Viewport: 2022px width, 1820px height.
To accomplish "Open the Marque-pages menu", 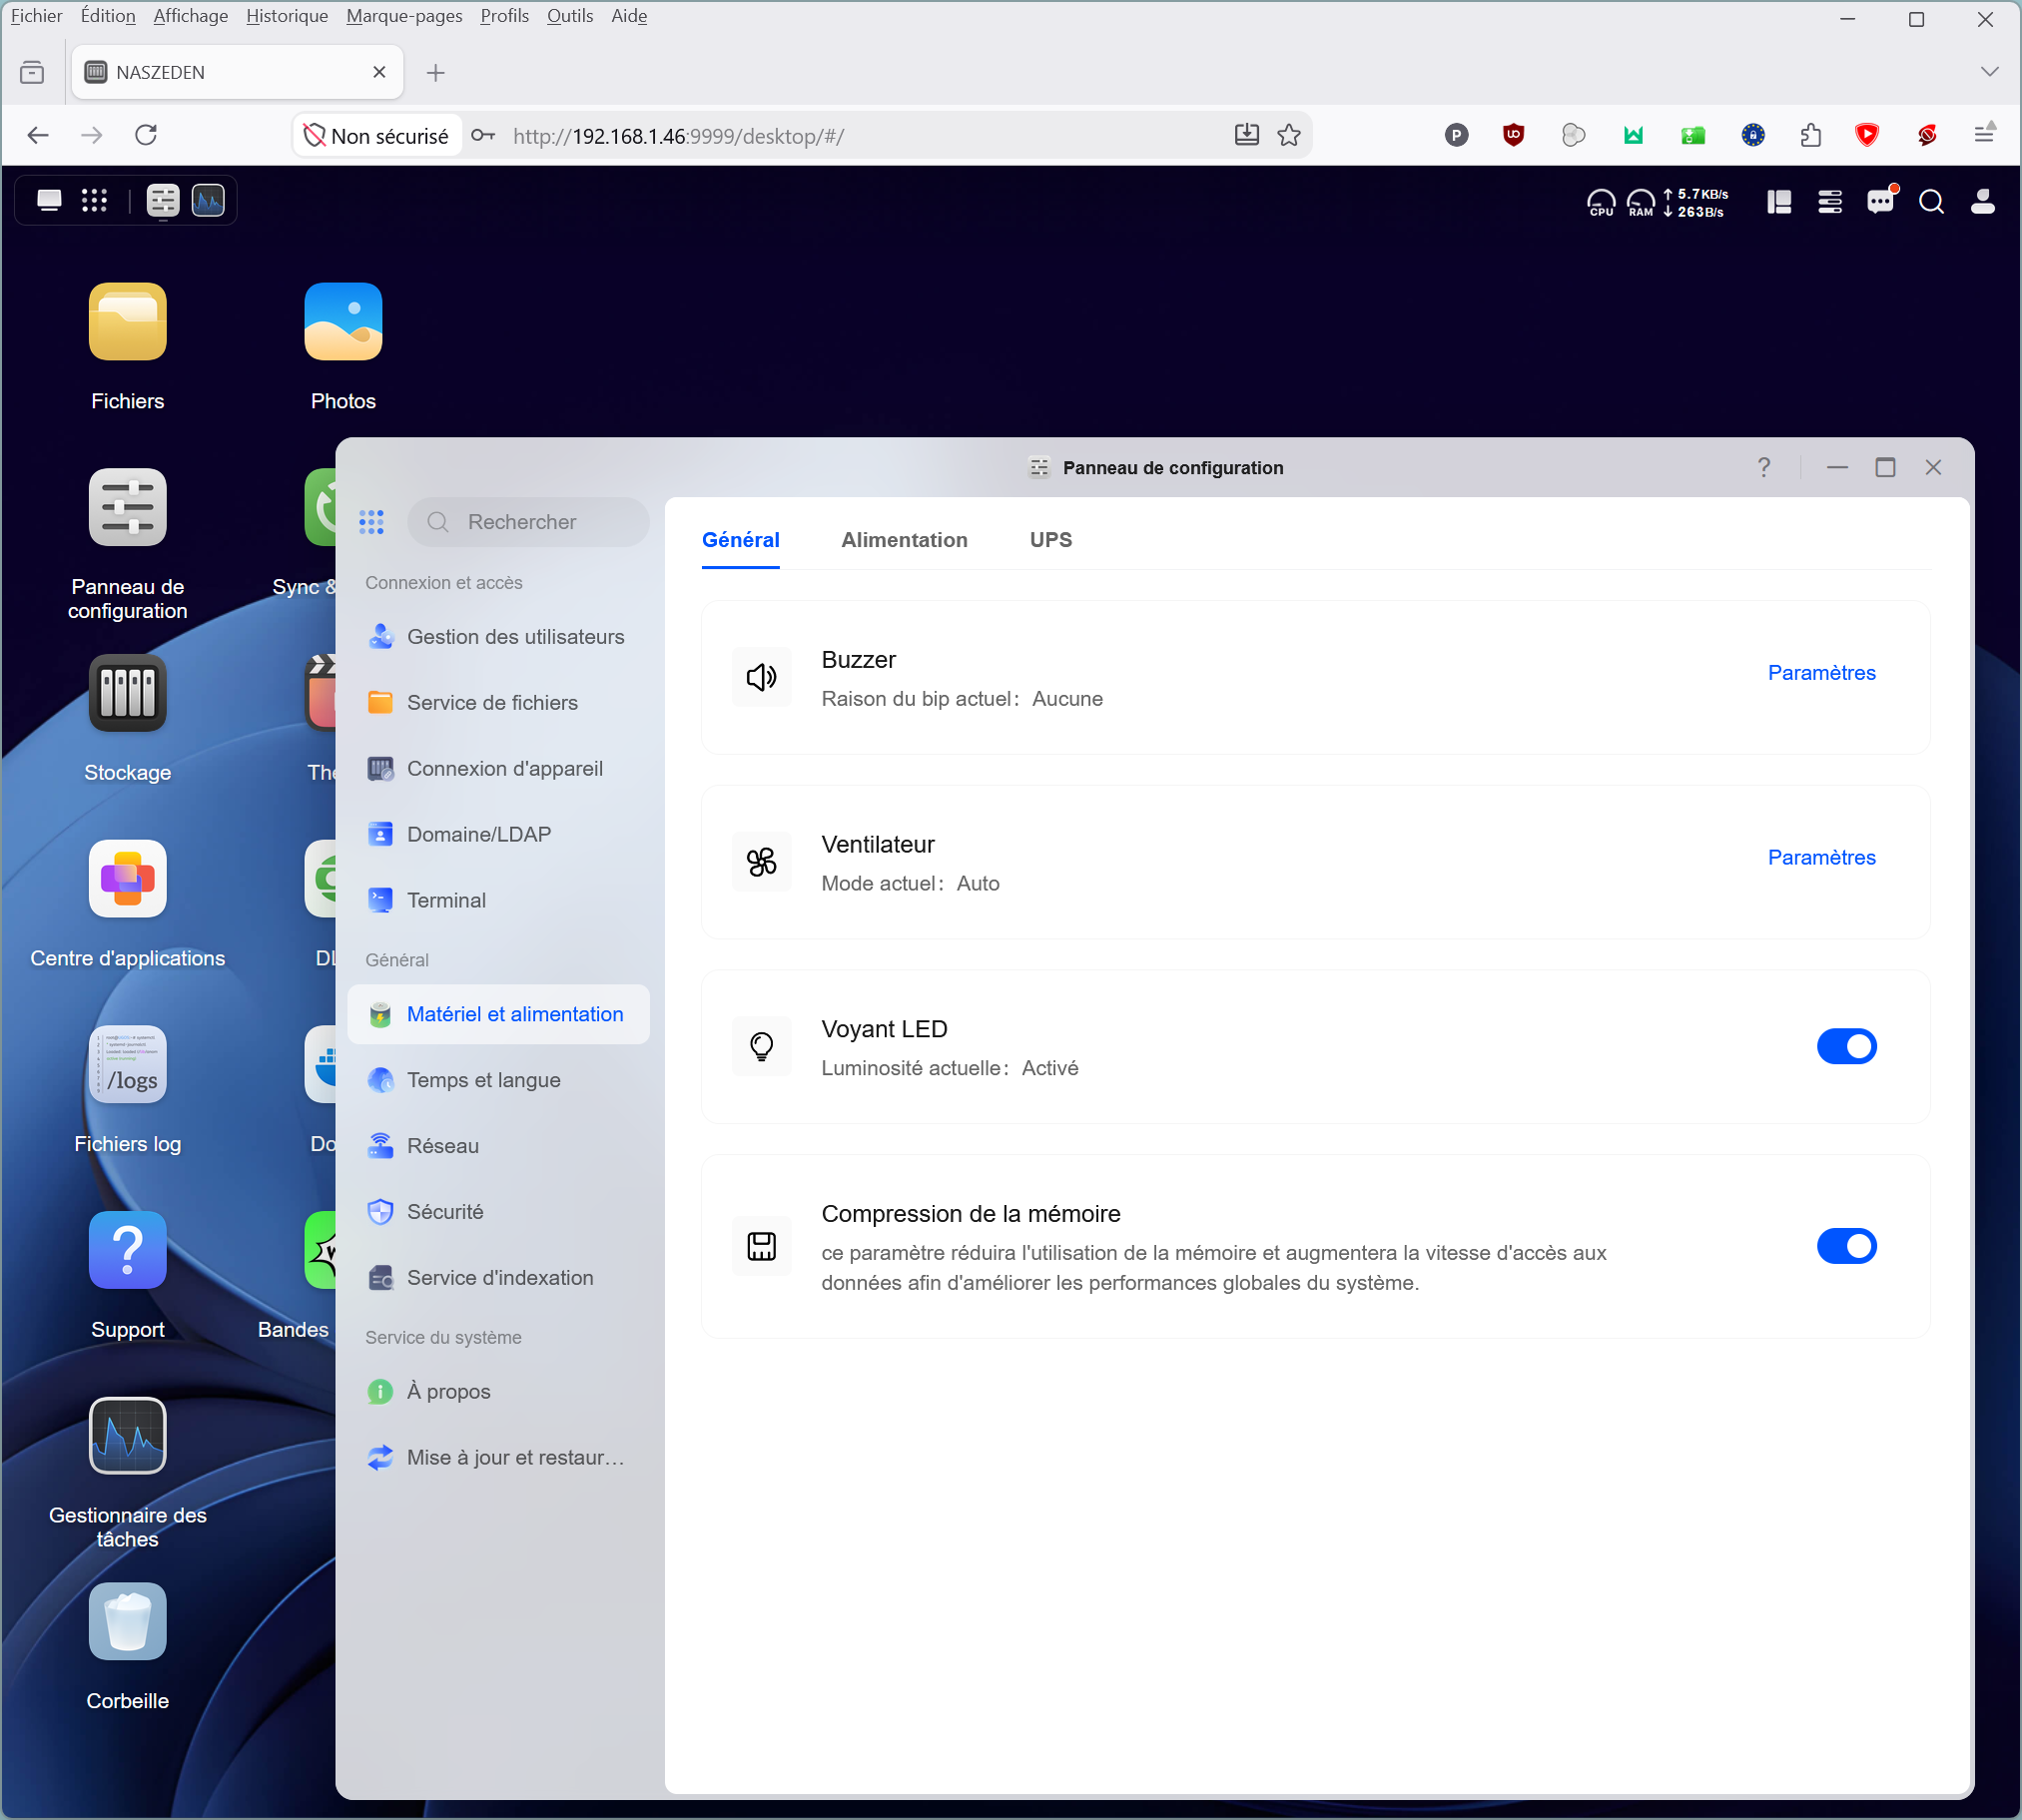I will click(404, 16).
